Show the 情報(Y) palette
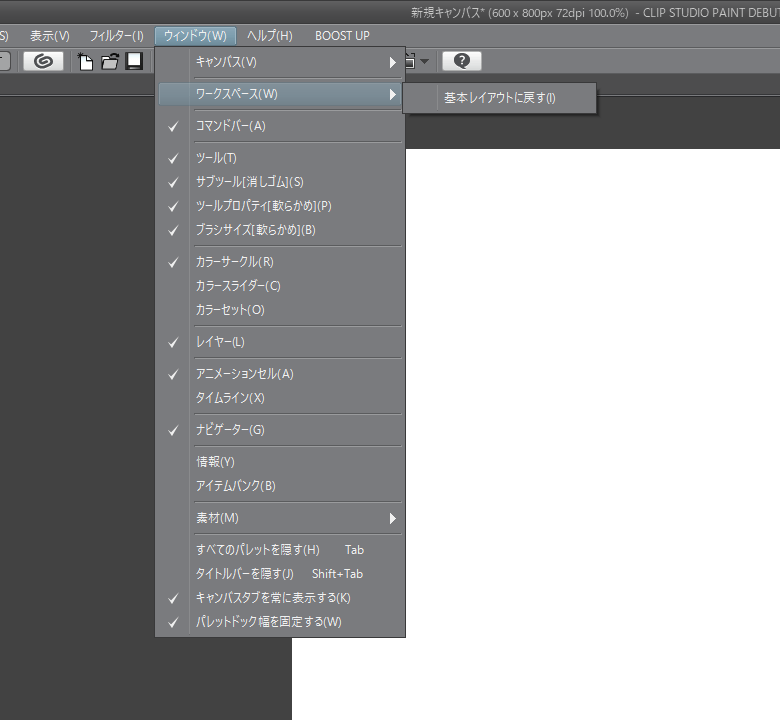Image resolution: width=780 pixels, height=720 pixels. coord(280,462)
